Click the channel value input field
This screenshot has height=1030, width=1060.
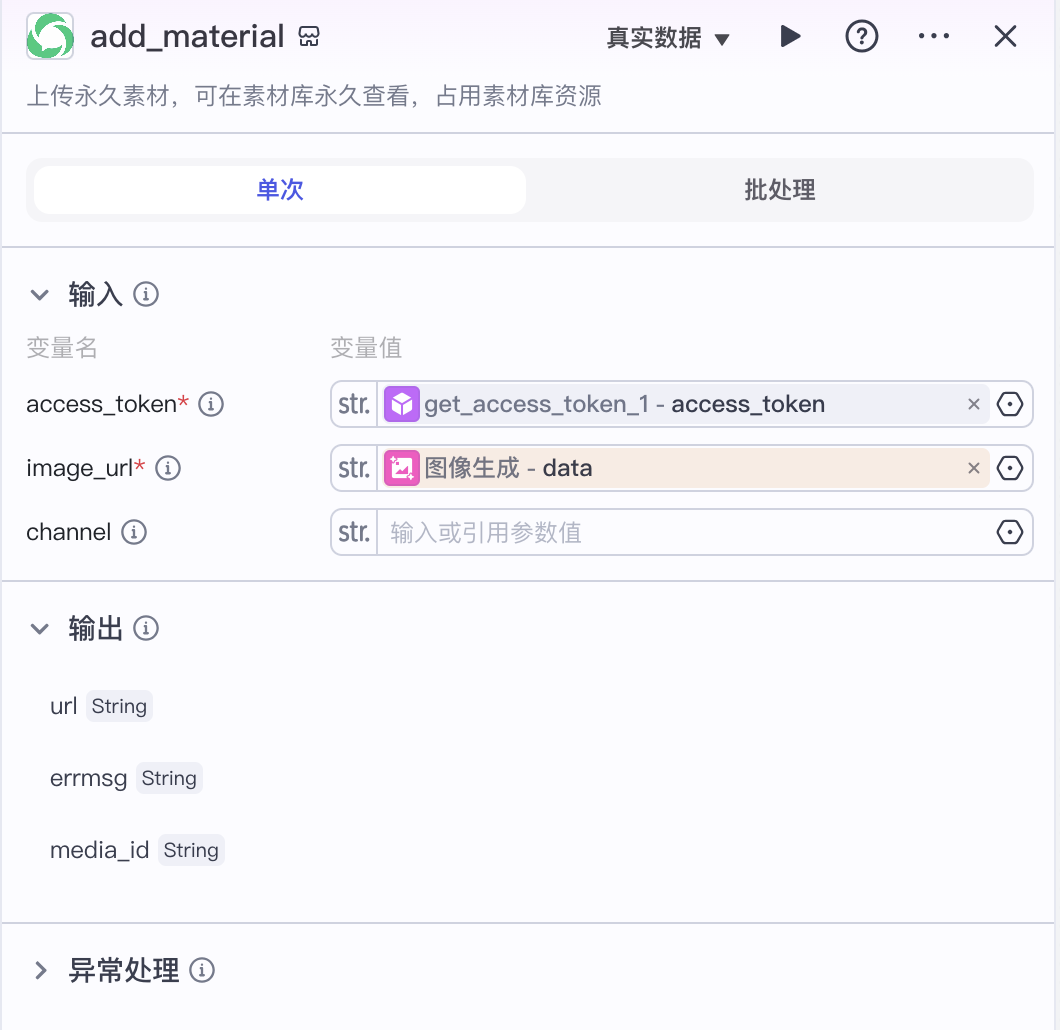(684, 532)
